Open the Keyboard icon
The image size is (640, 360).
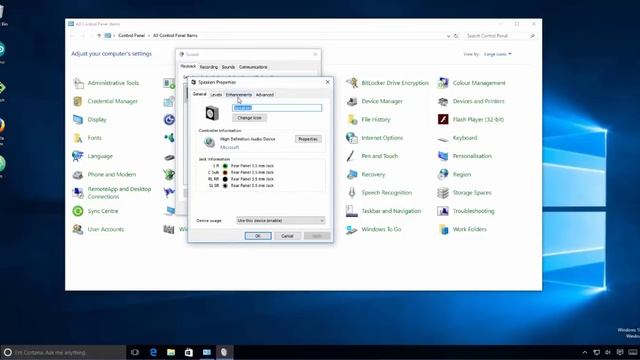[443, 138]
